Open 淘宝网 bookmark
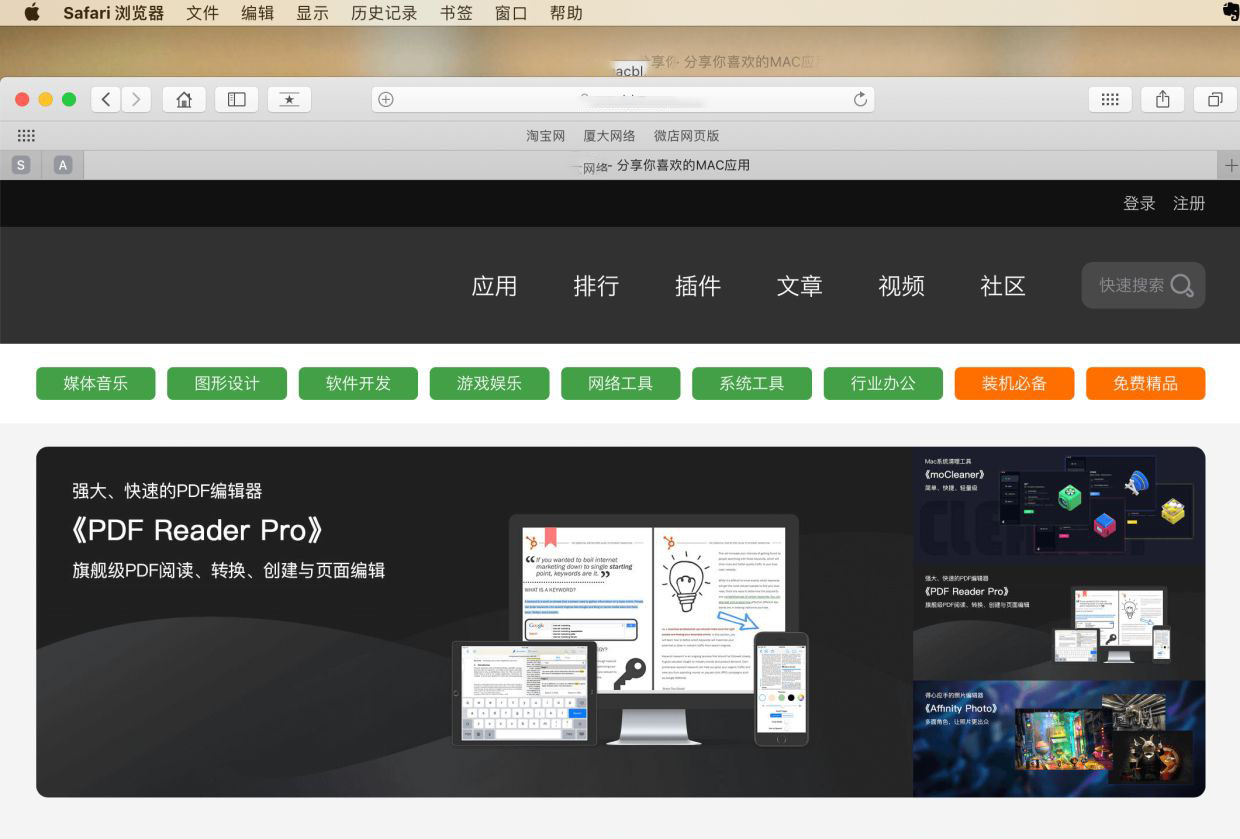This screenshot has width=1240, height=839. coord(546,135)
